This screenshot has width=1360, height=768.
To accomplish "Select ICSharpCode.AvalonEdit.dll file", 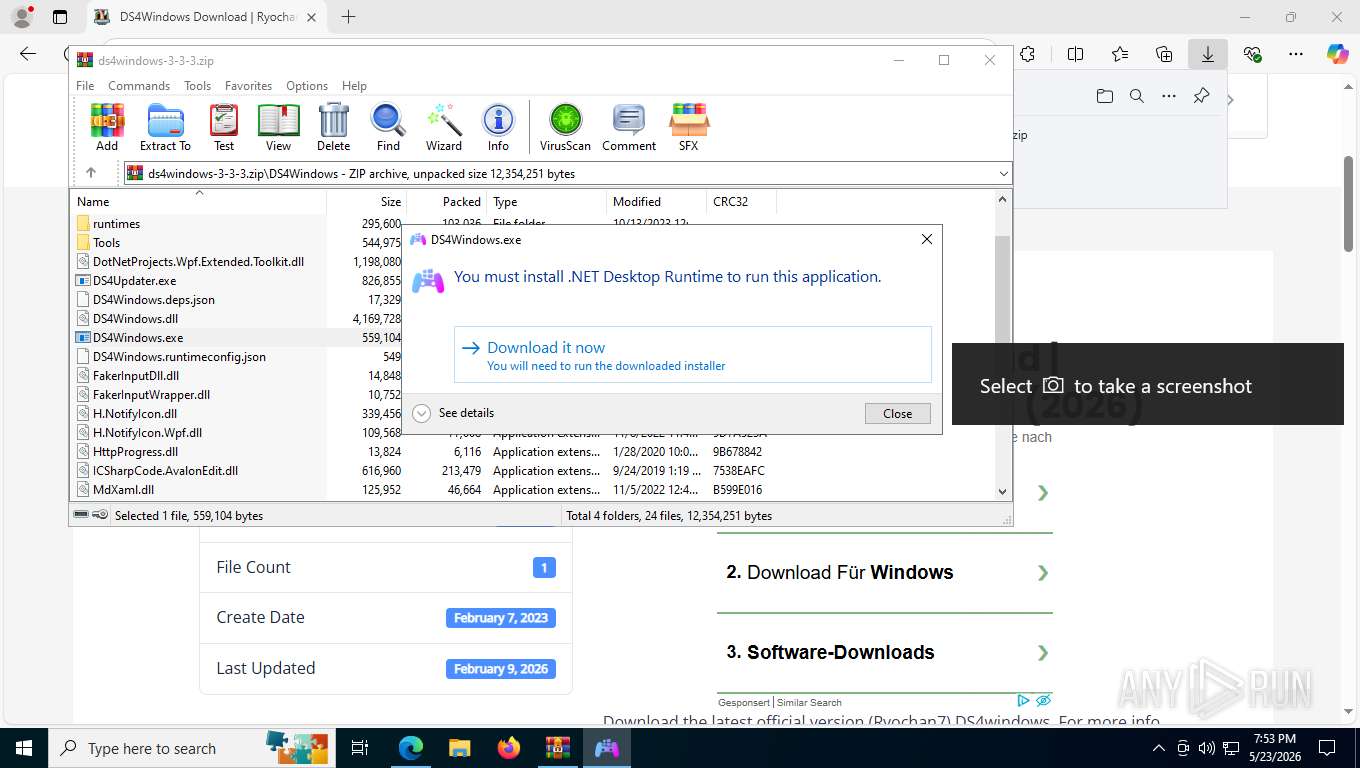I will pyautogui.click(x=165, y=471).
